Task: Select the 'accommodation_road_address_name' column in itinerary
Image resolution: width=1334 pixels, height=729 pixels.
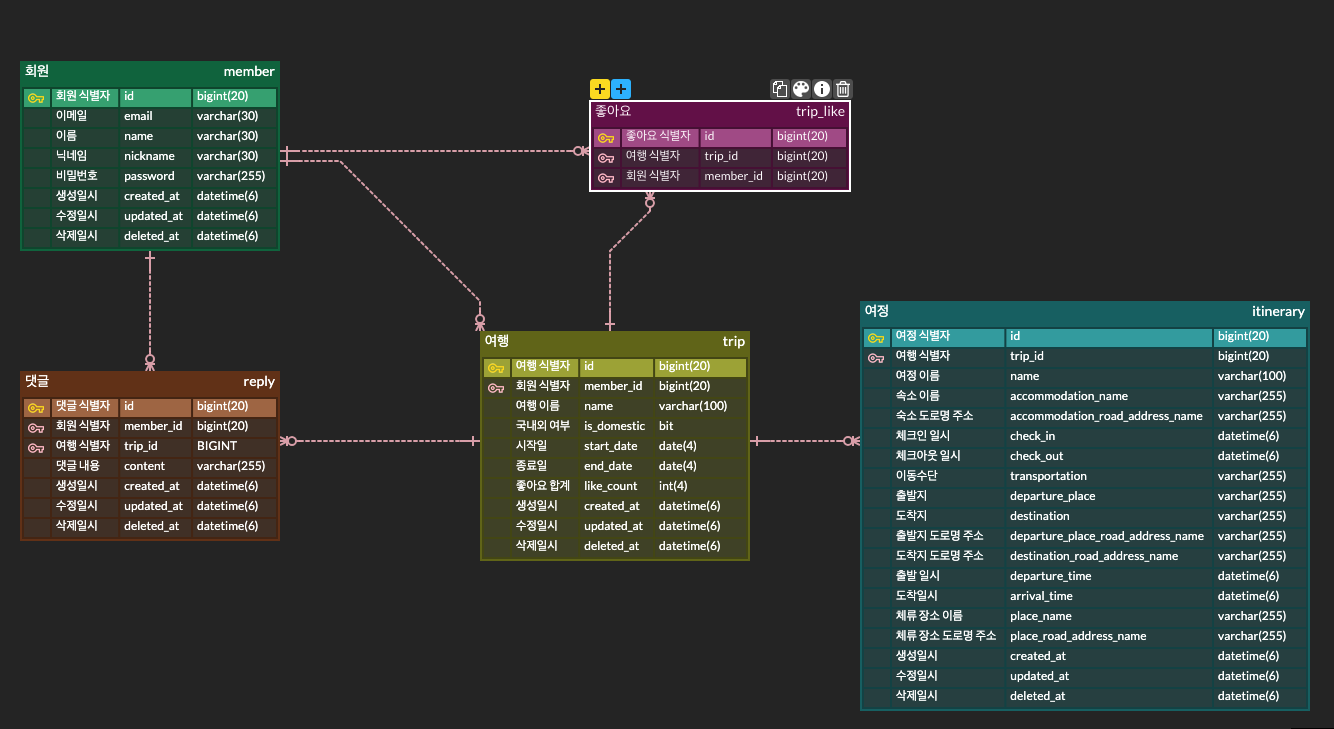Action: pos(1106,416)
